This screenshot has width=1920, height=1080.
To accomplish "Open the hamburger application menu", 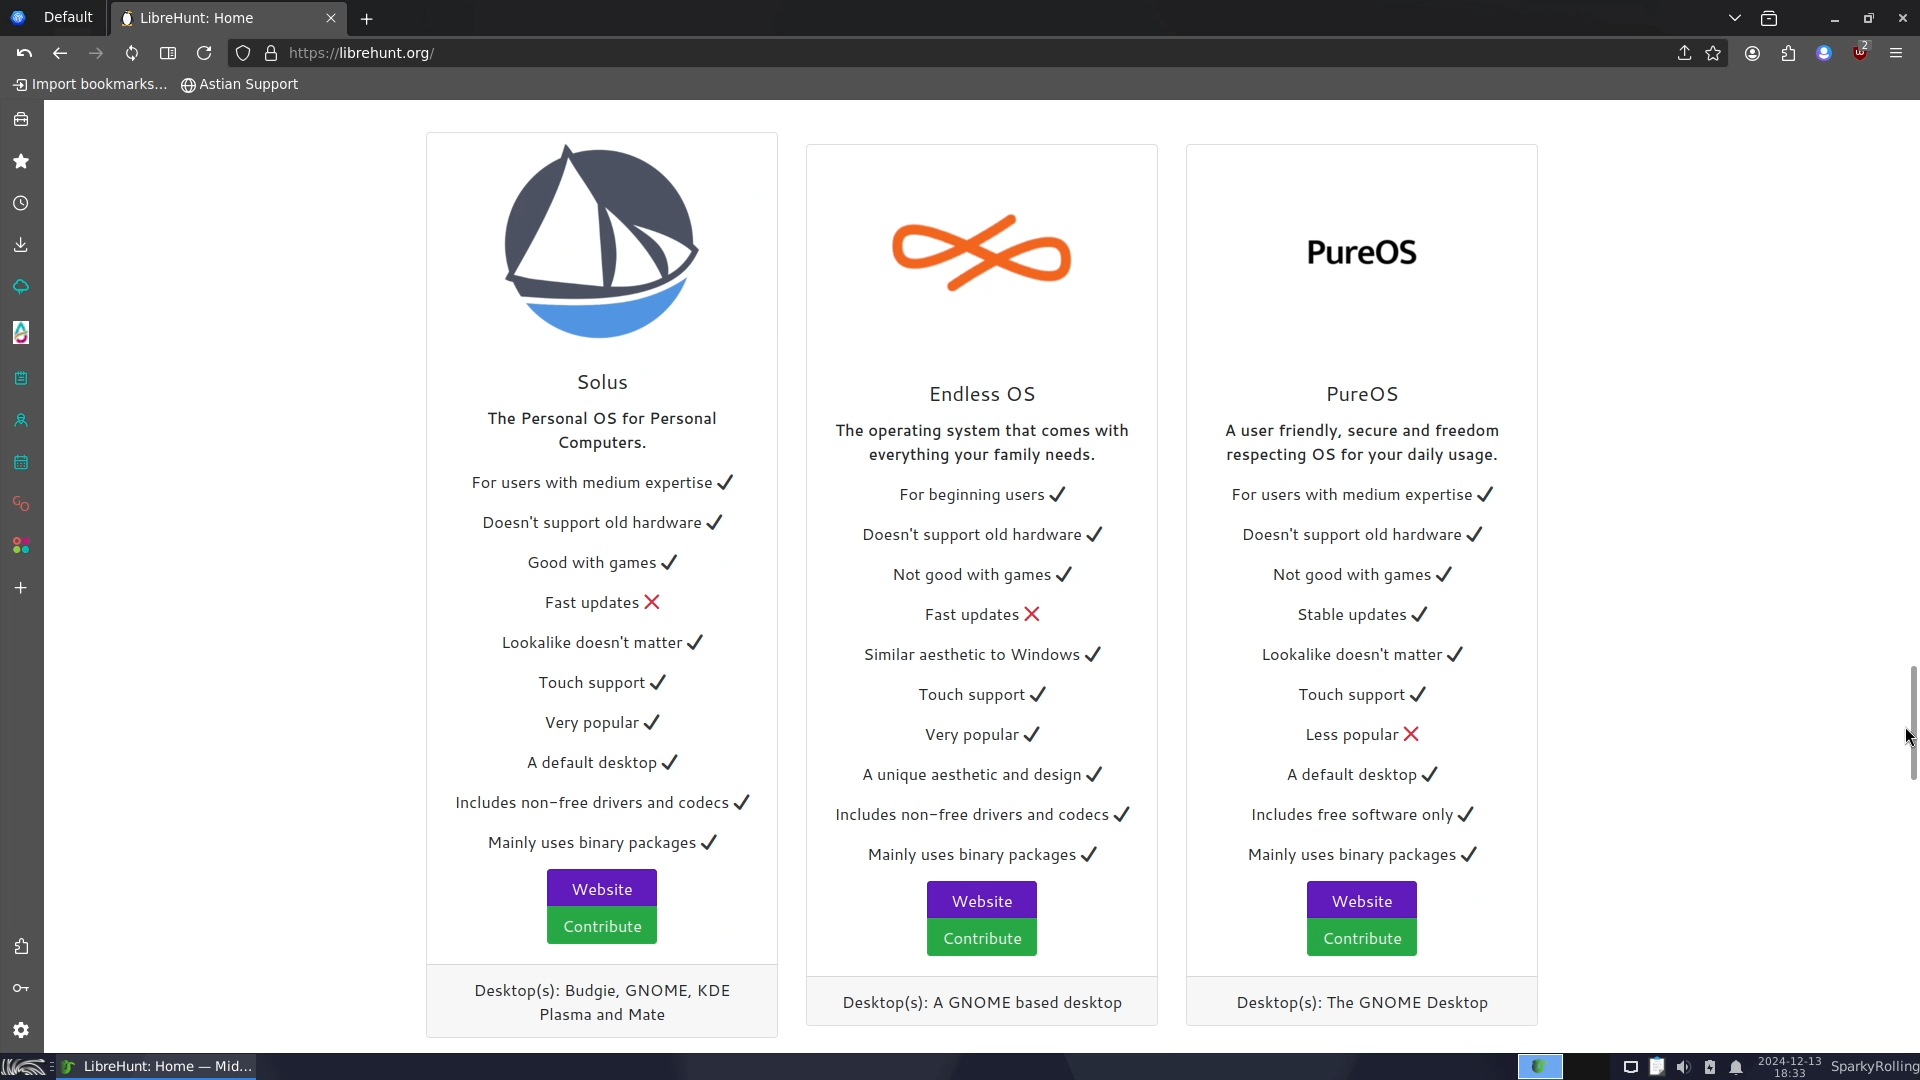I will click(x=1896, y=53).
